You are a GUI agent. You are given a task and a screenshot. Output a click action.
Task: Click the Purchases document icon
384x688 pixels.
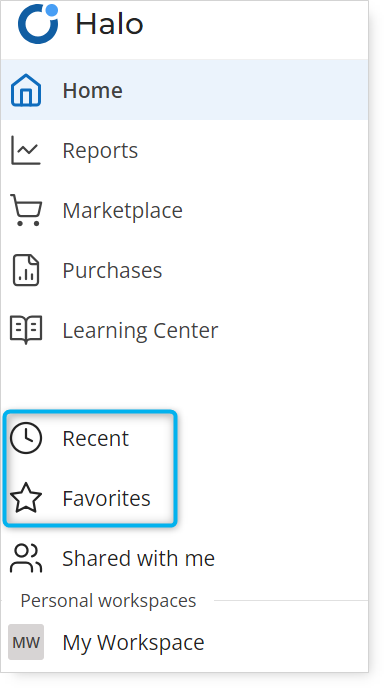coord(26,270)
